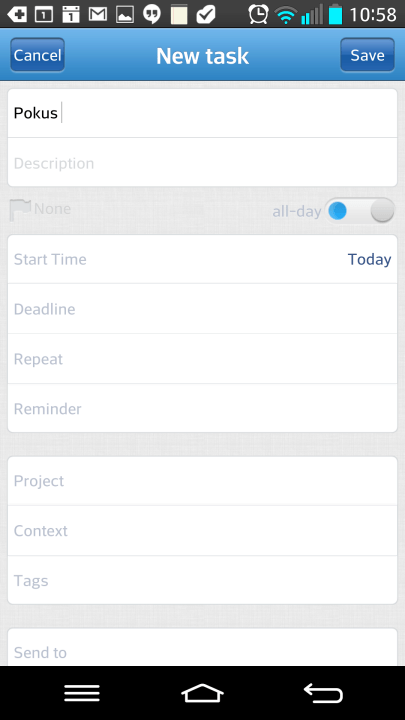
Task: Tap the Hangouts quote notification icon
Action: point(152,14)
